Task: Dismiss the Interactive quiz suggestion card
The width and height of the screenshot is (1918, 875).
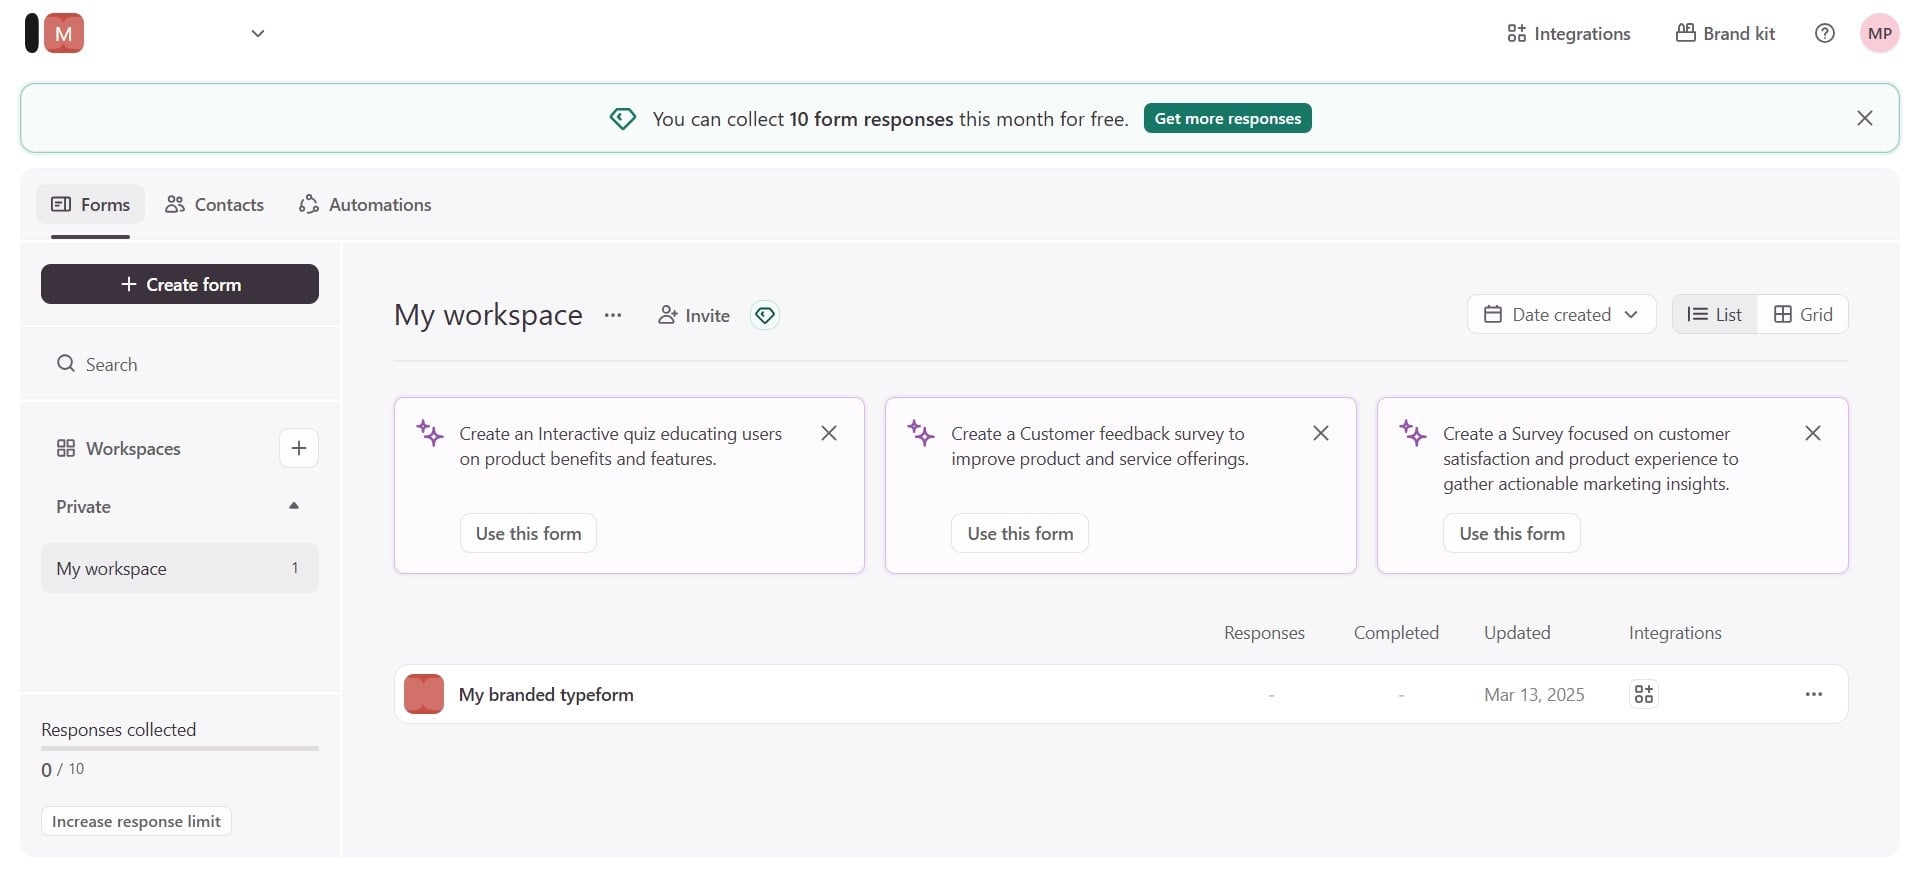Action: click(829, 433)
